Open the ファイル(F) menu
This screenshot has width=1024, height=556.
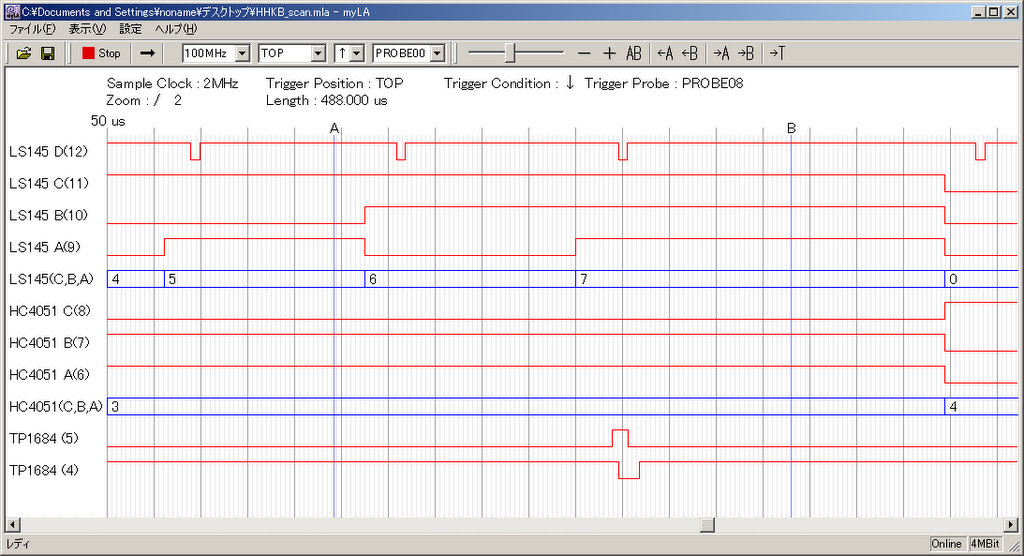32,29
